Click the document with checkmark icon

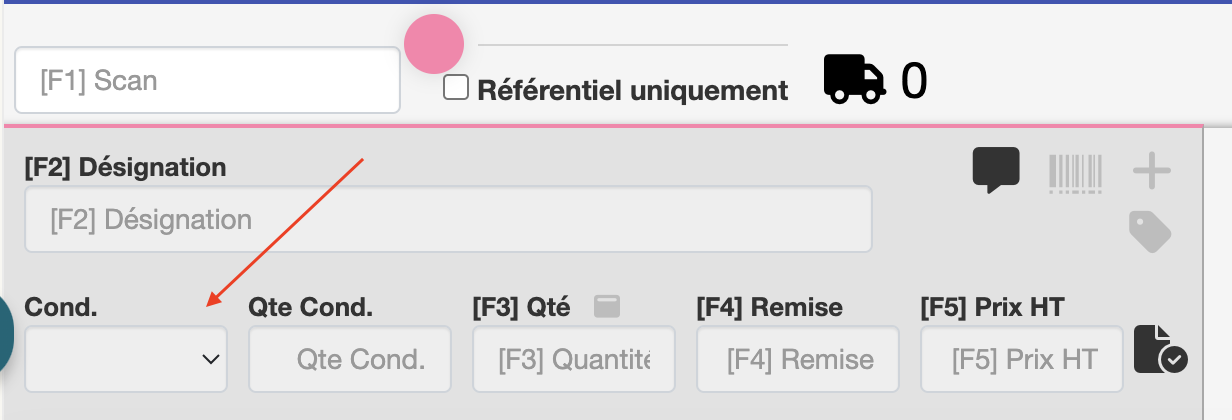(1160, 350)
